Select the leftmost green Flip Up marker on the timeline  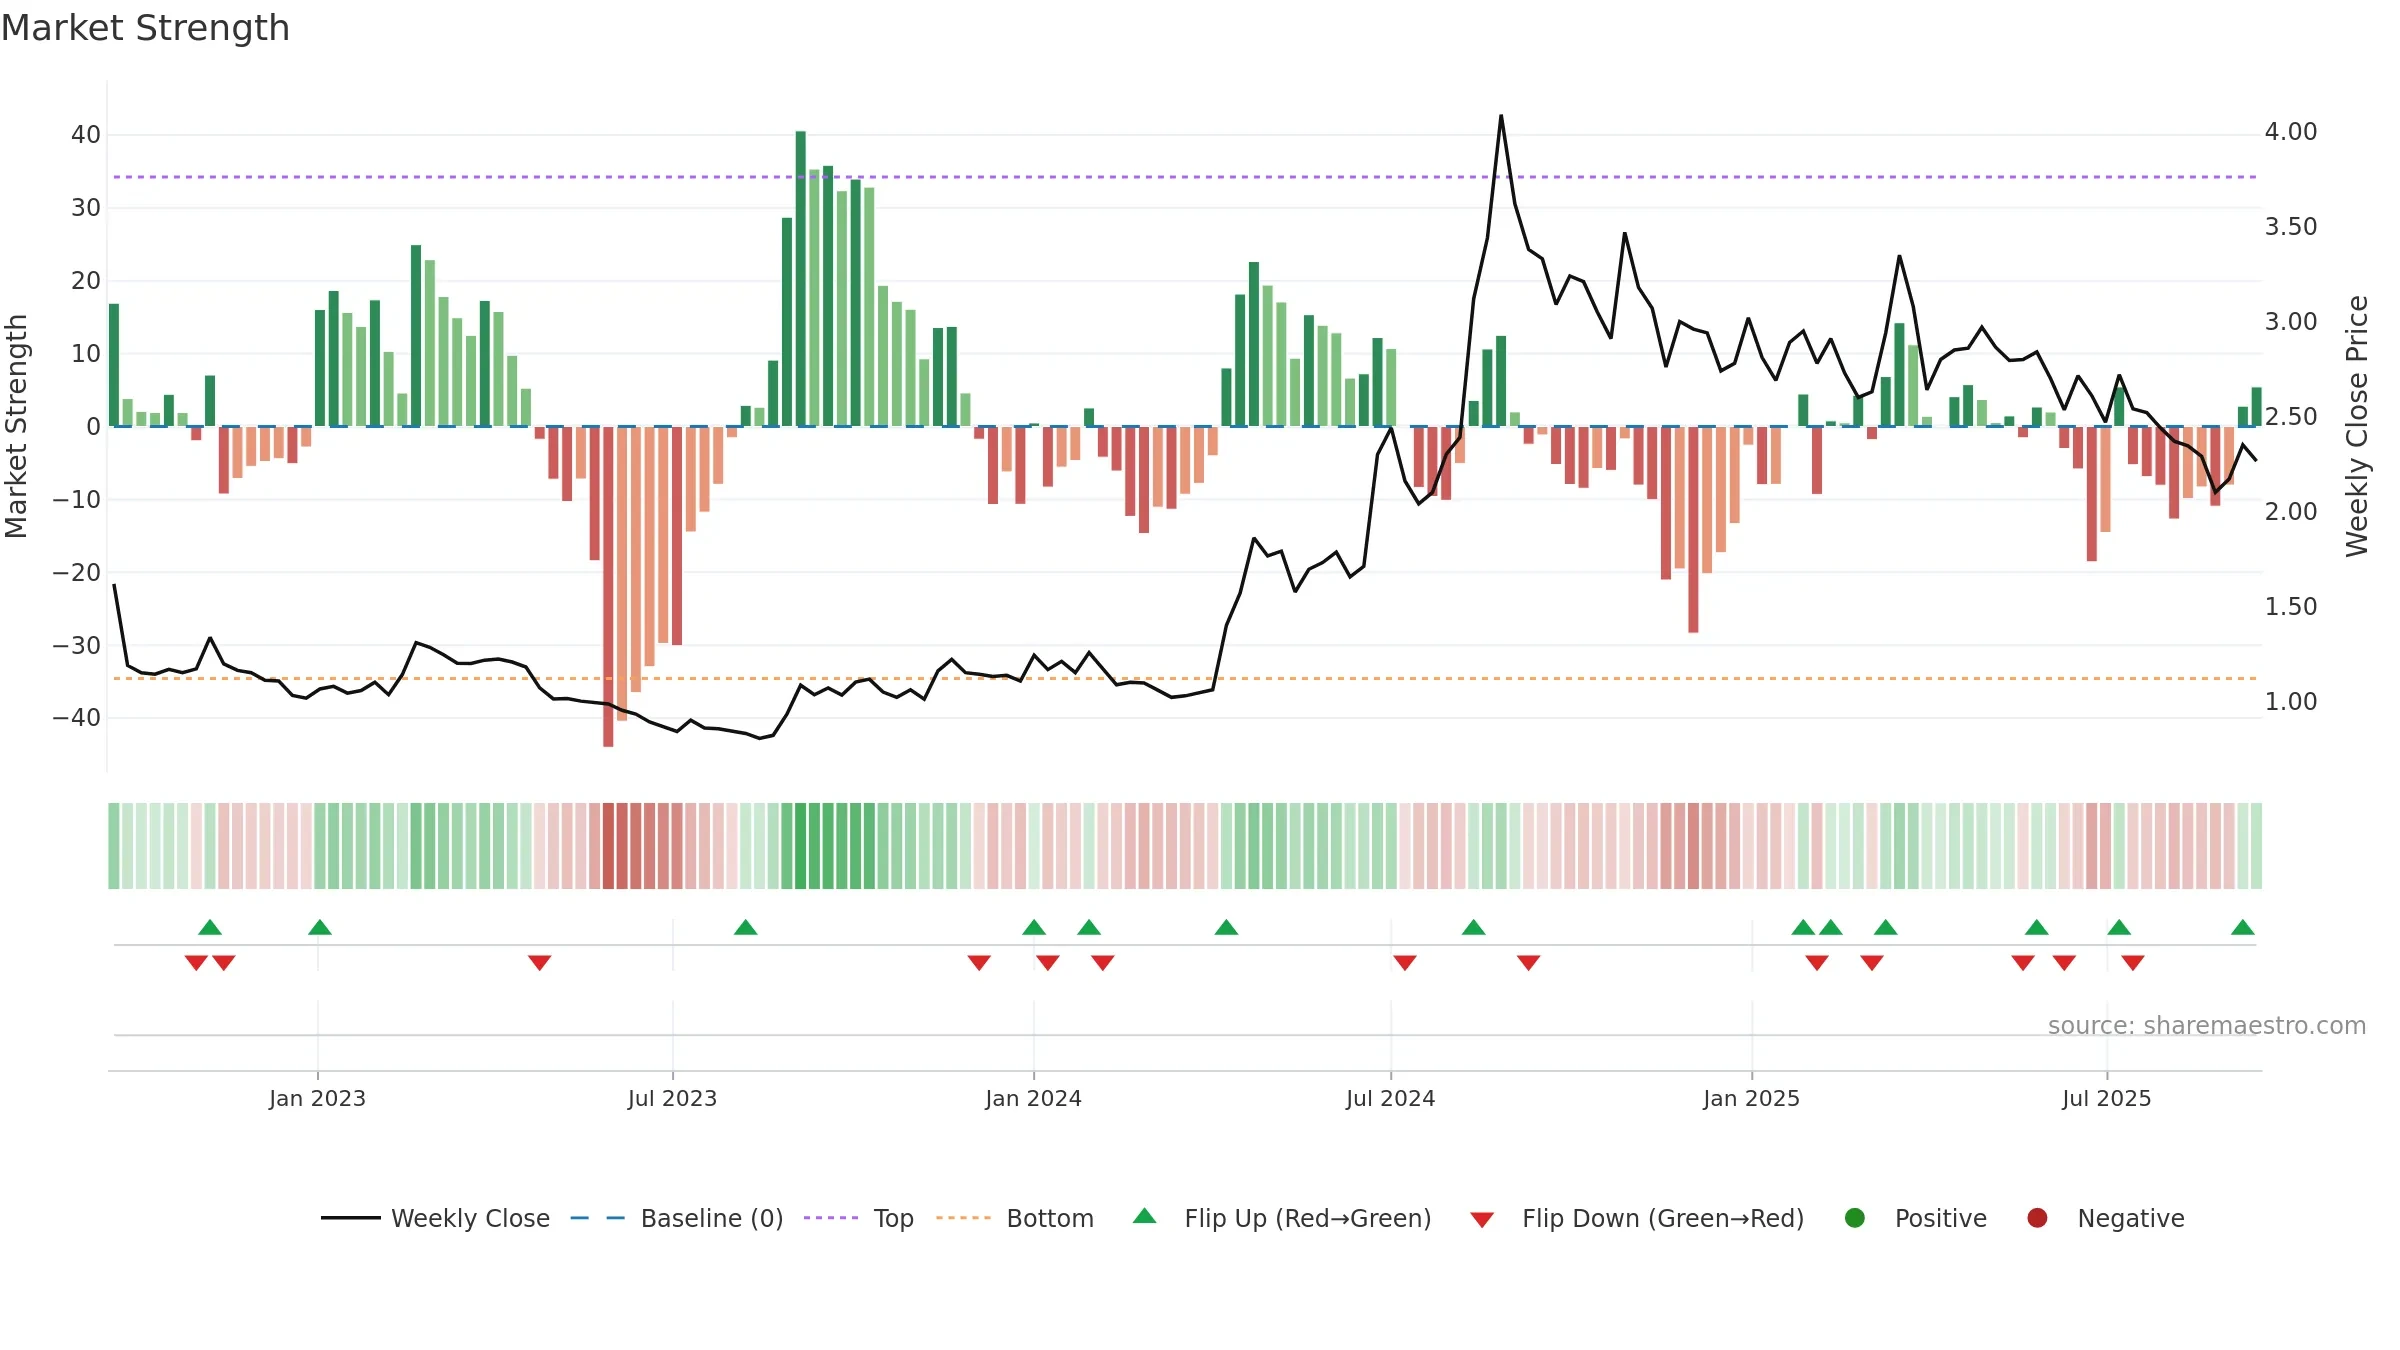(x=210, y=927)
